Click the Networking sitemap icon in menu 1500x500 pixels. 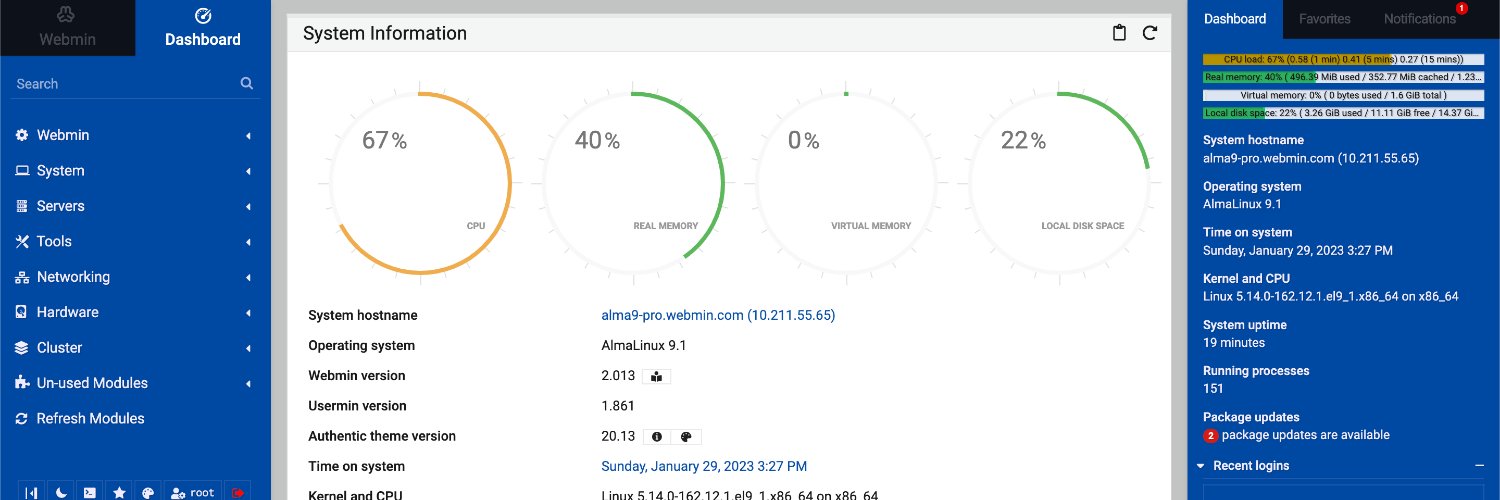pos(21,277)
